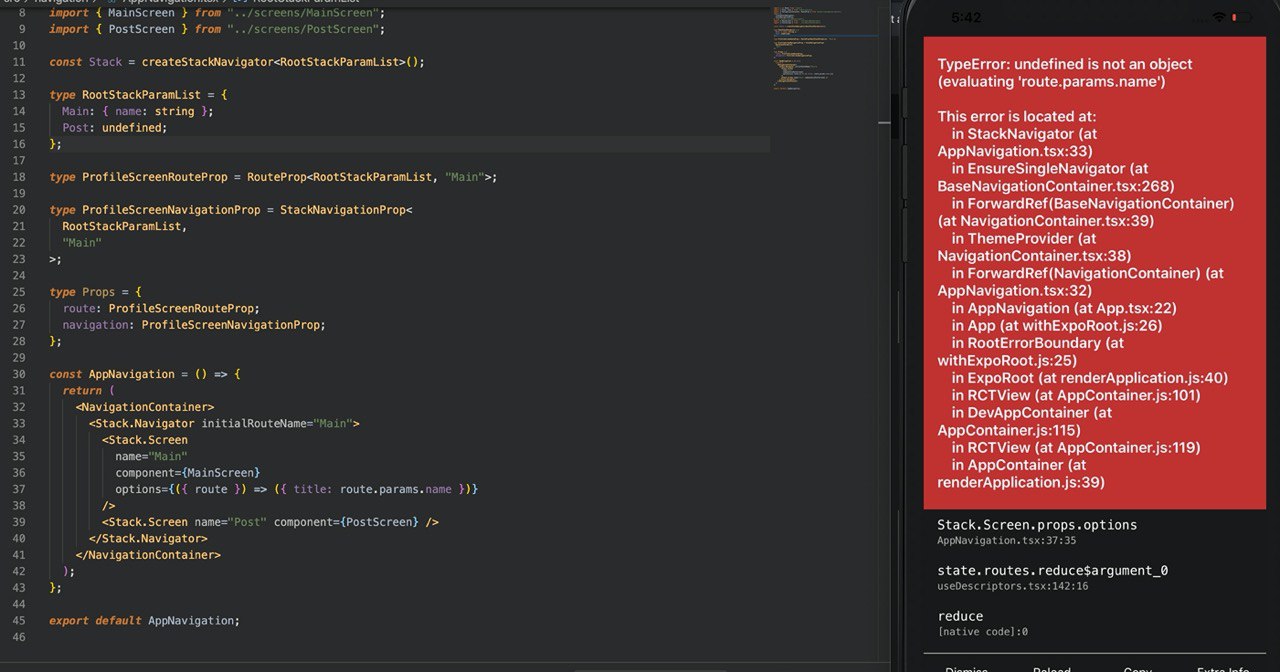Viewport: 1280px width, 672px height.
Task: Click route.params.name in options line
Action: 396,489
